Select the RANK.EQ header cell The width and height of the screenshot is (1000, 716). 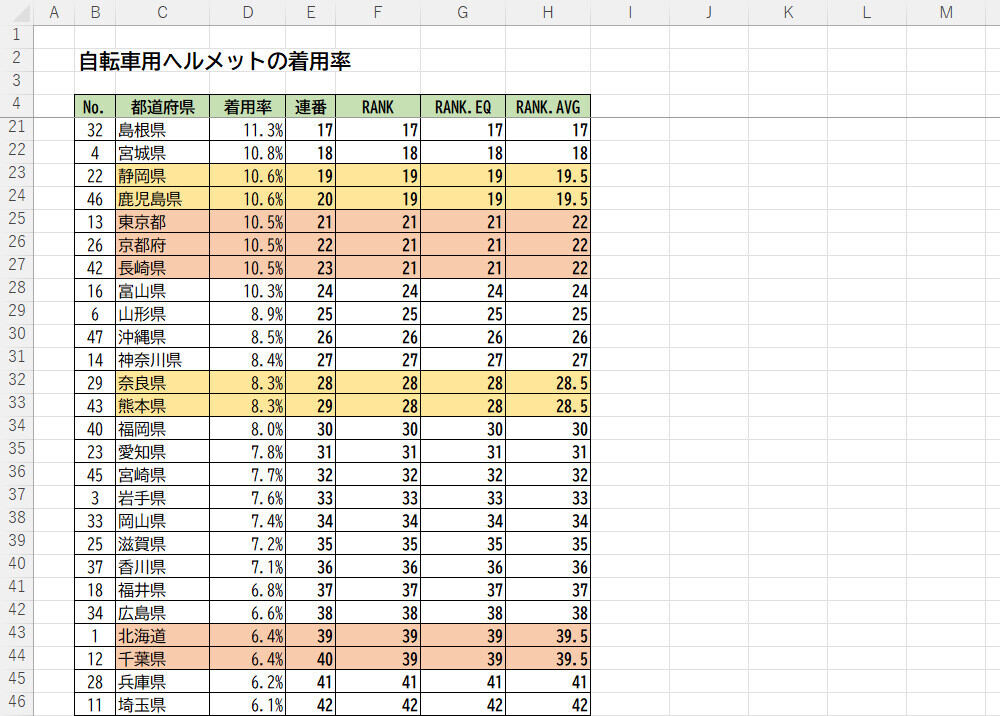(x=462, y=107)
